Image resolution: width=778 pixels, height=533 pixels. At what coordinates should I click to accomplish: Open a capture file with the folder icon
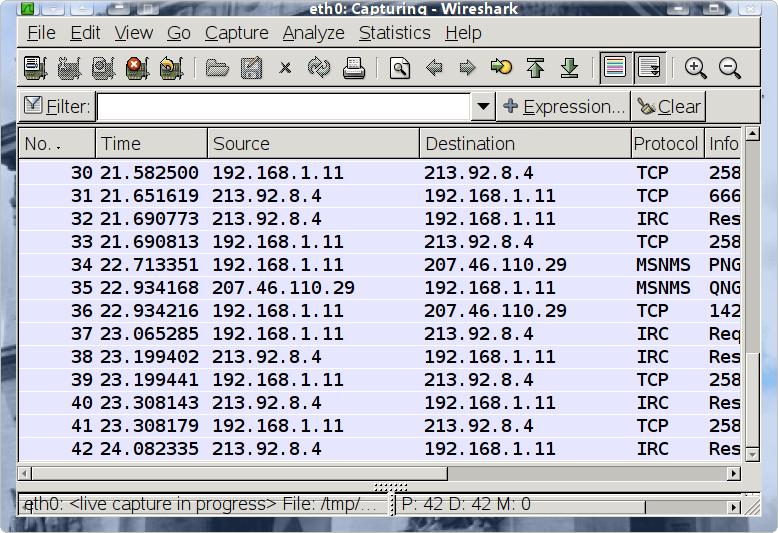[217, 68]
